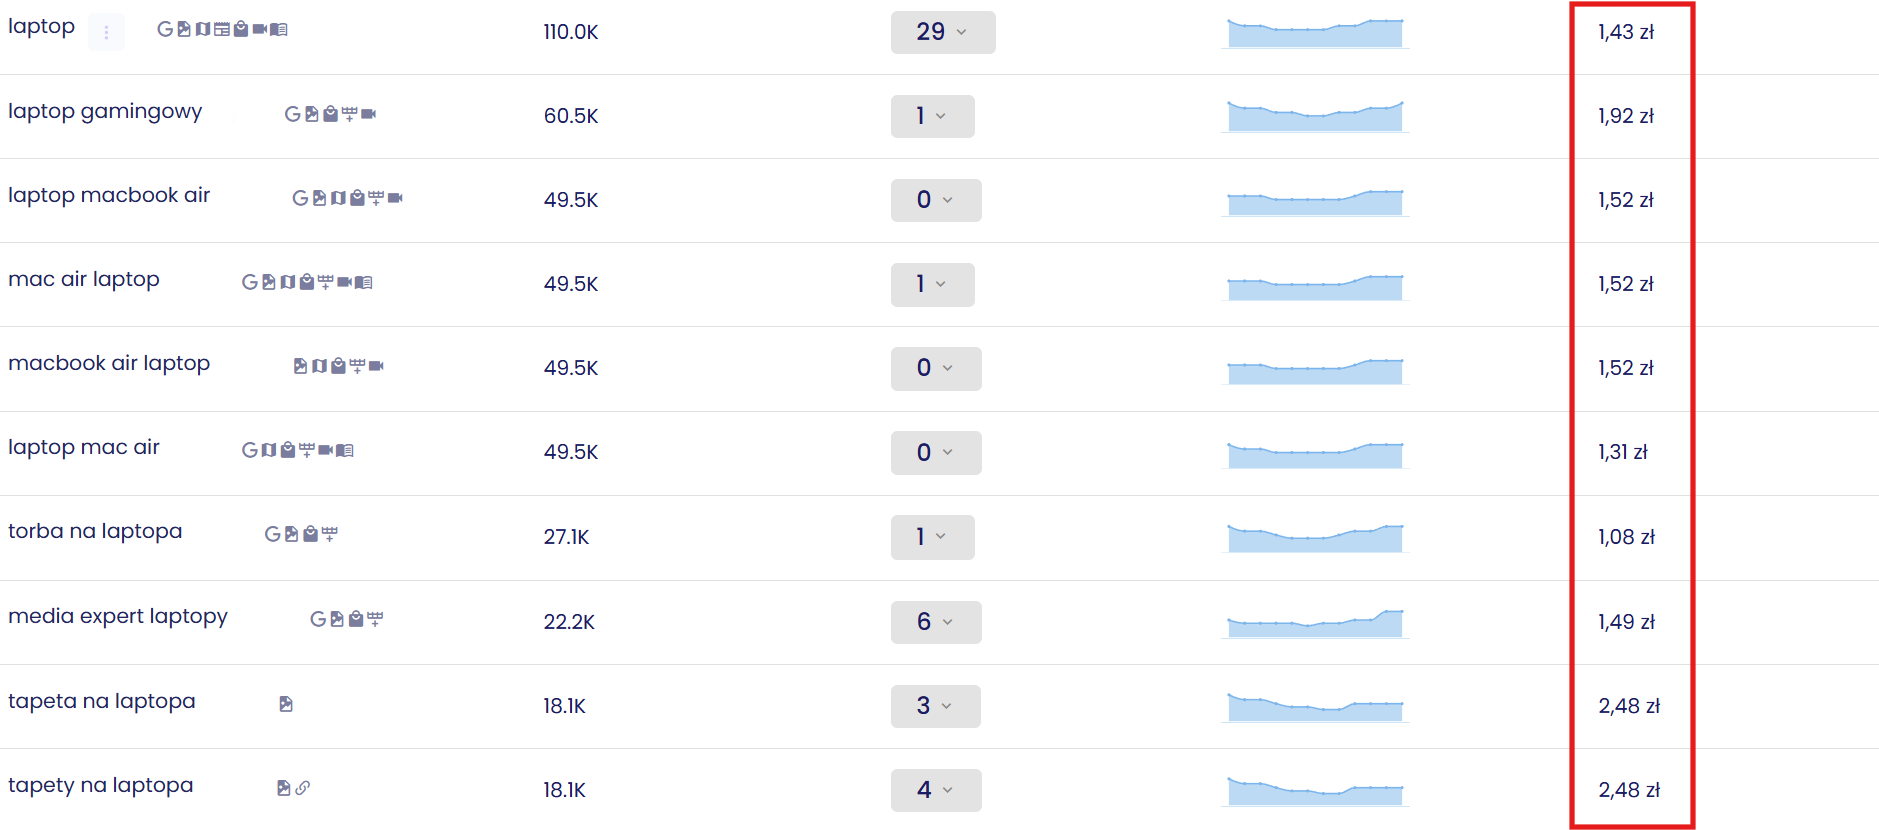This screenshot has height=830, width=1879.
Task: Expand the position 4 dropdown for 'tapety na laptopa'
Action: (936, 790)
